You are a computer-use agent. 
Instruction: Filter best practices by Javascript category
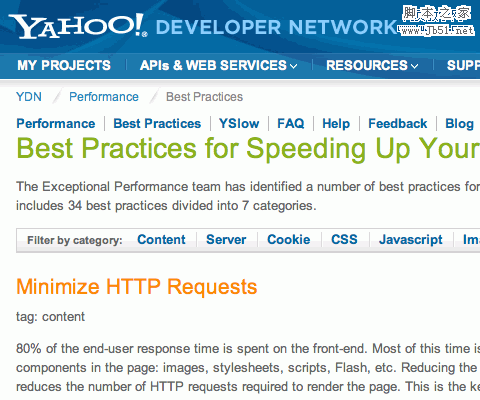[x=411, y=240]
